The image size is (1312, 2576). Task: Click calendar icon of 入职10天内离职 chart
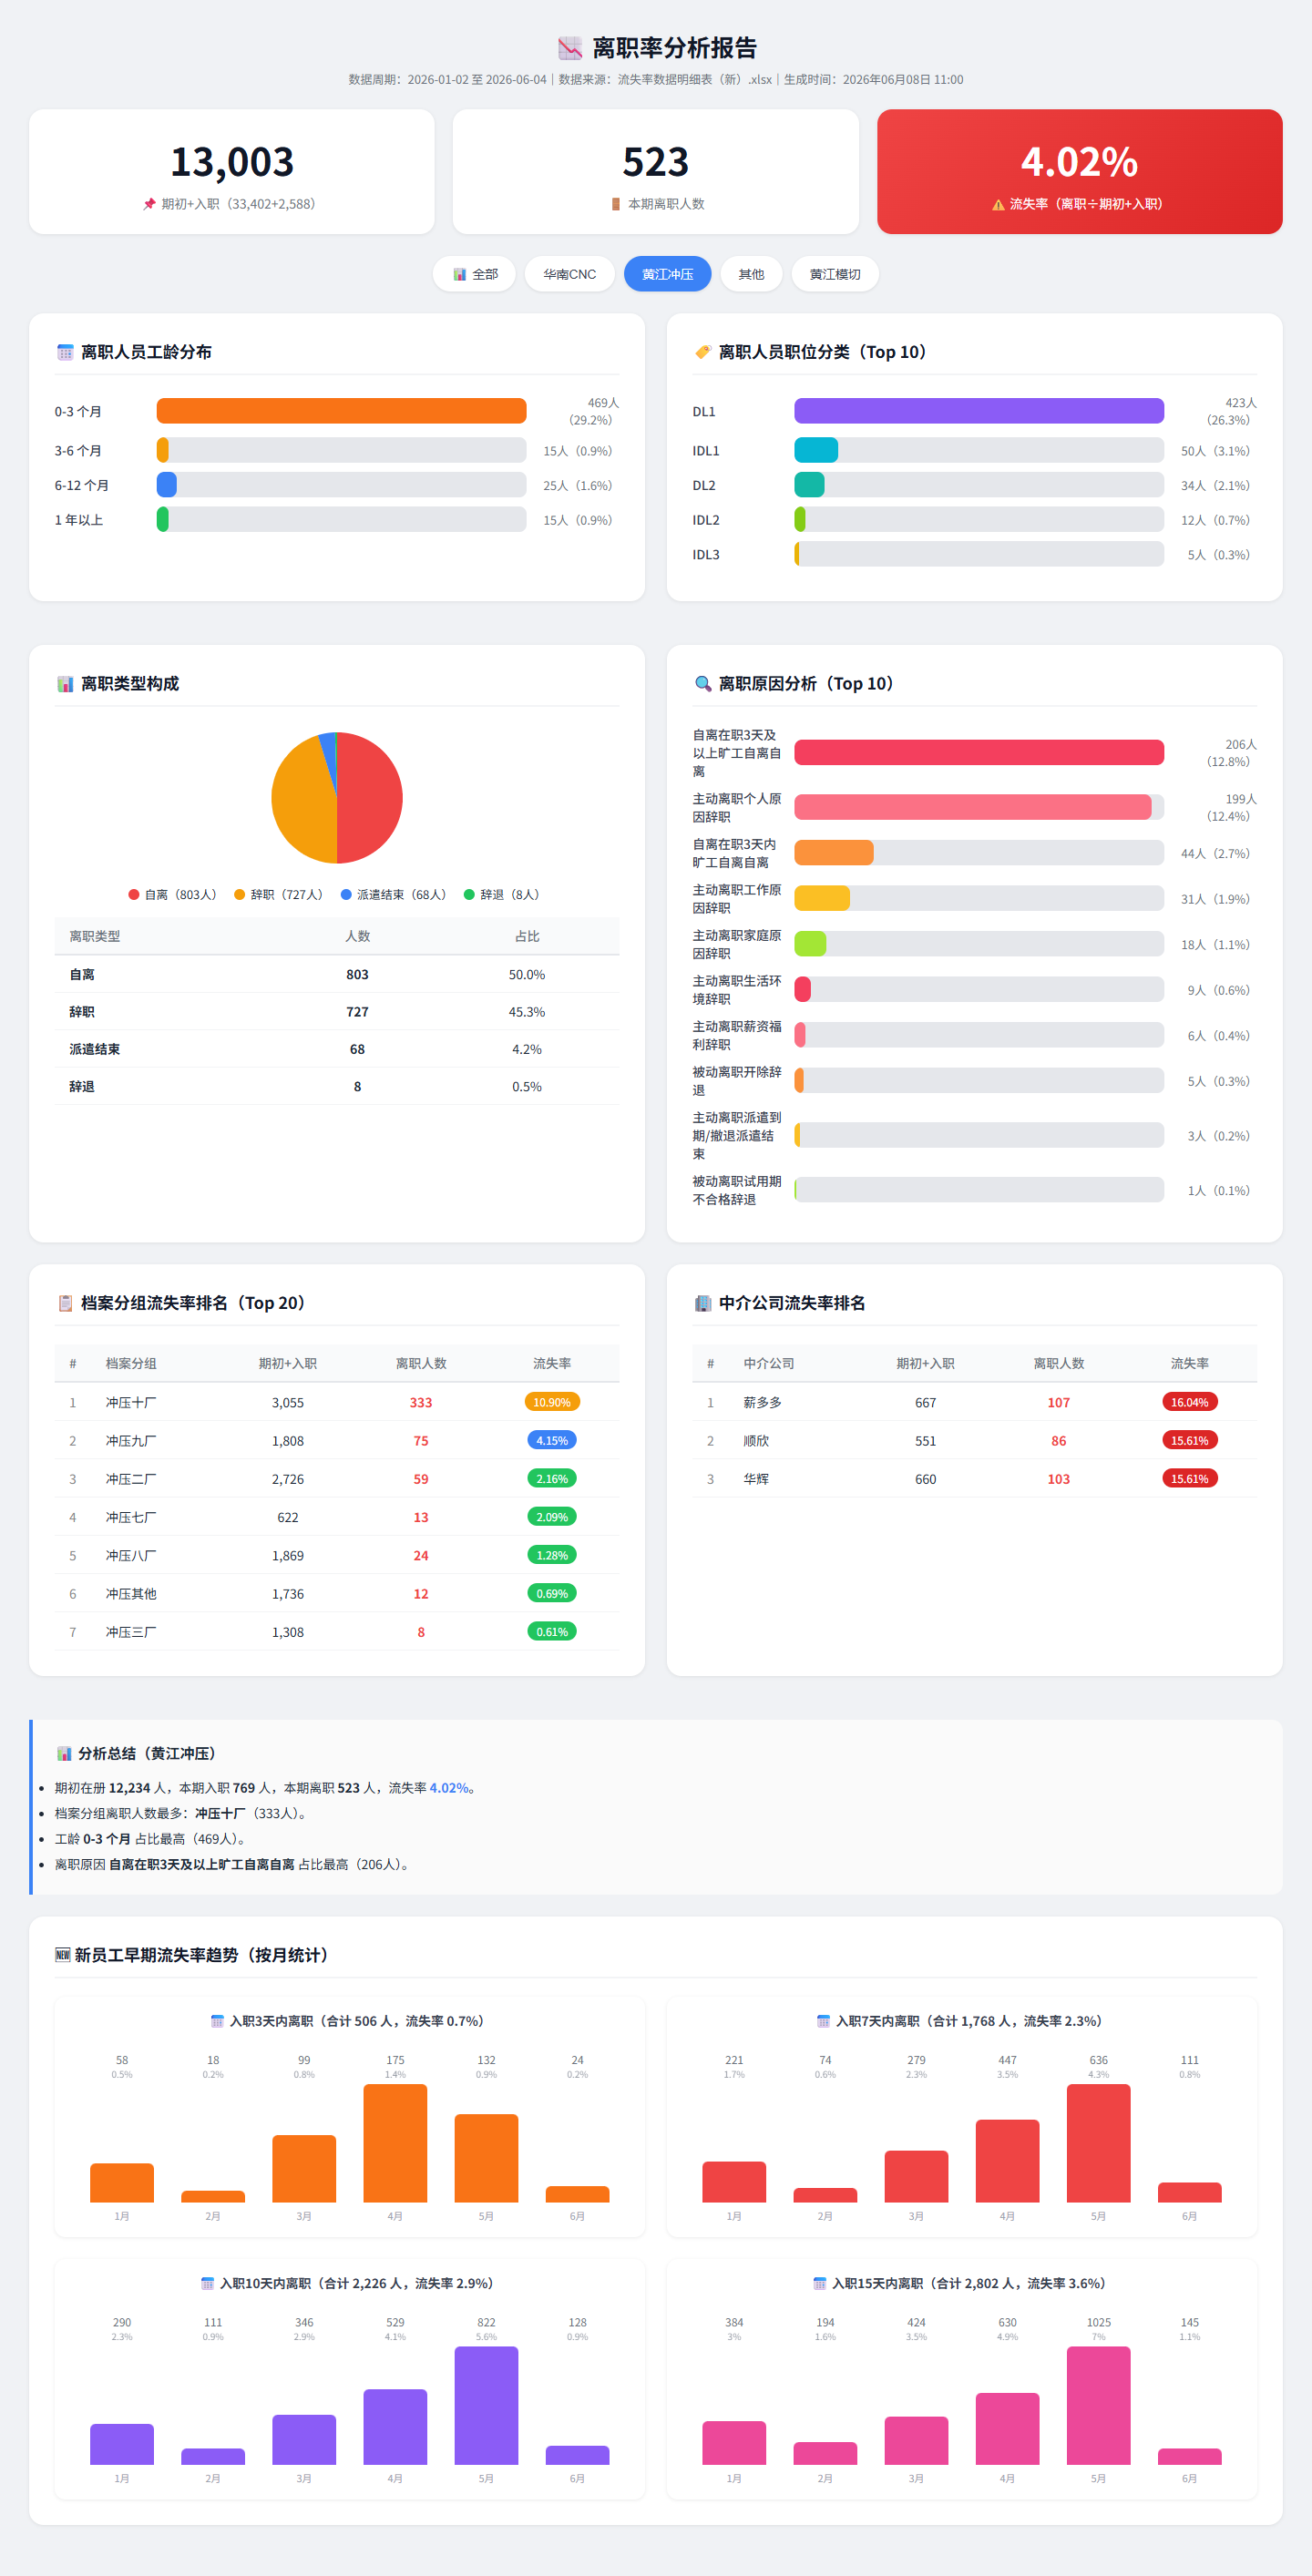207,2283
